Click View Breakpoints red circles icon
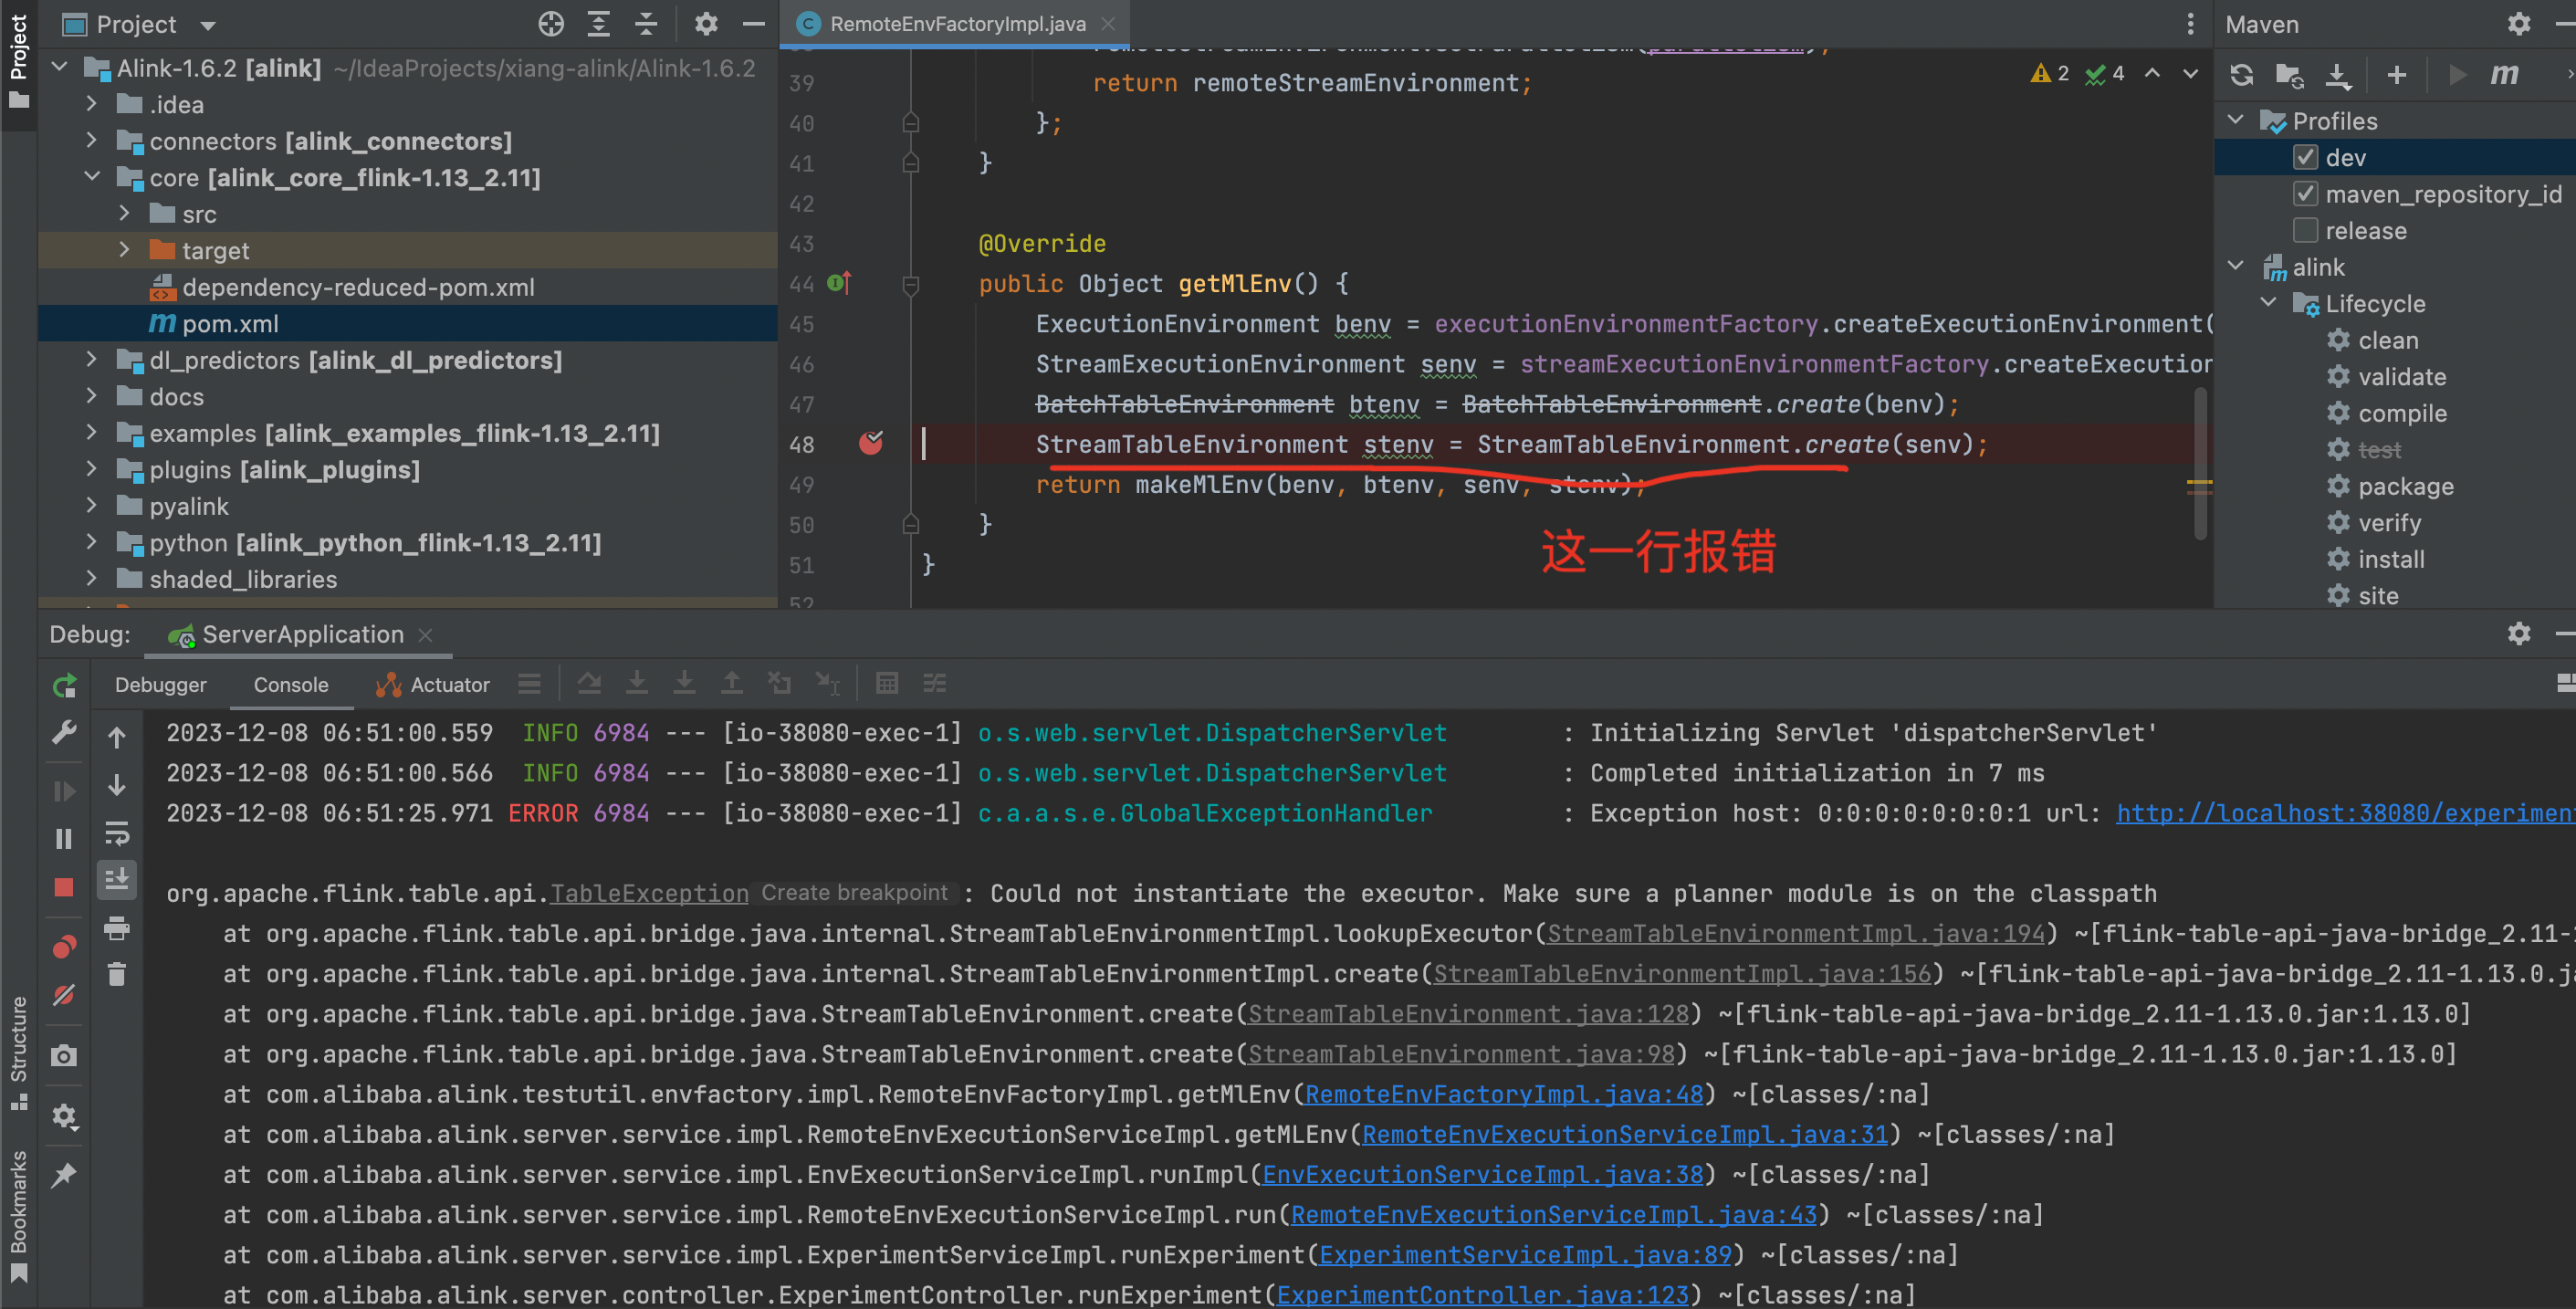 (64, 947)
